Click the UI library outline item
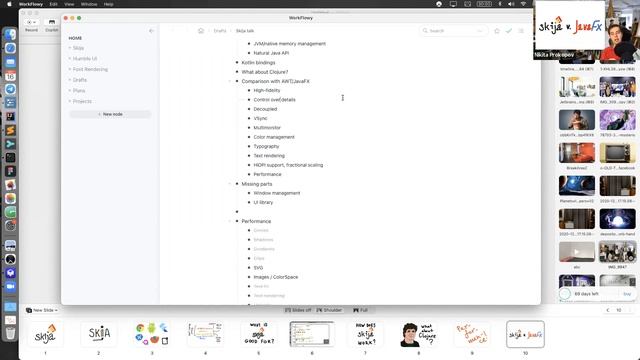640x360 pixels. coord(263,202)
